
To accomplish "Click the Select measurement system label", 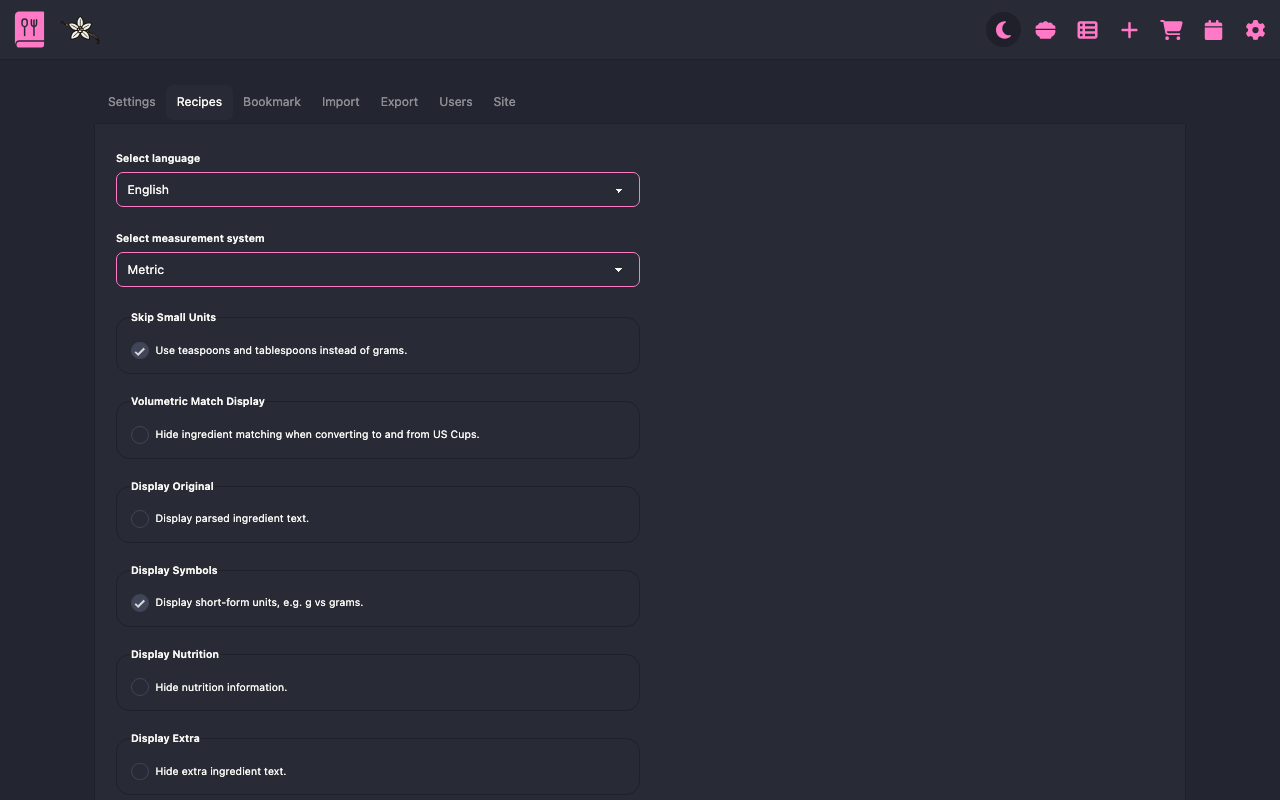I will 190,238.
